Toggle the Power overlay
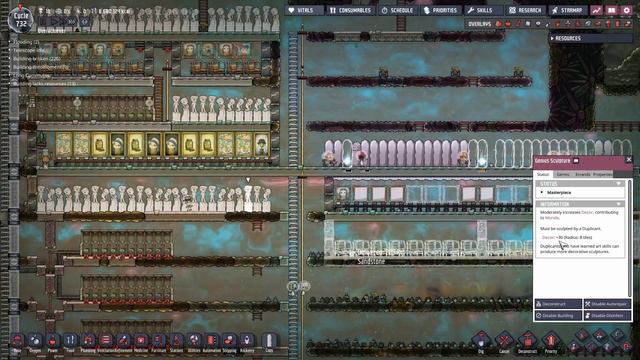 tap(508, 24)
